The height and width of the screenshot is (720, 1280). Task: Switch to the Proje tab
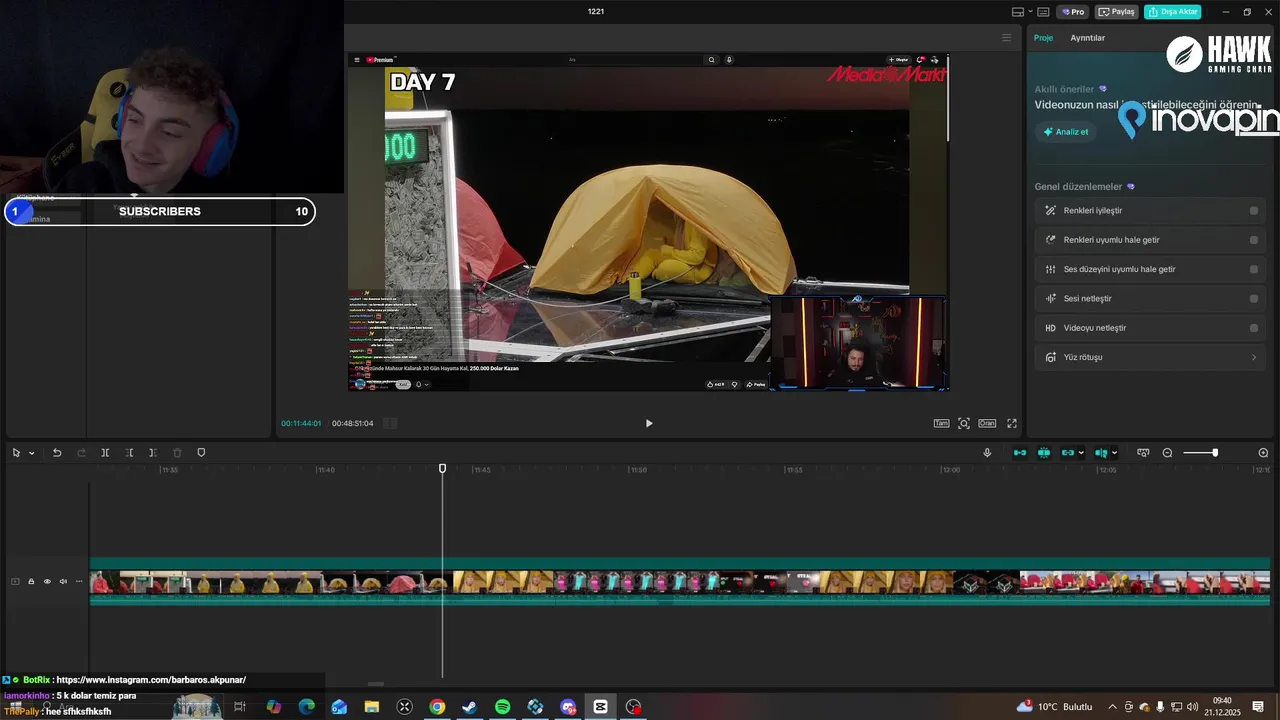(x=1043, y=38)
